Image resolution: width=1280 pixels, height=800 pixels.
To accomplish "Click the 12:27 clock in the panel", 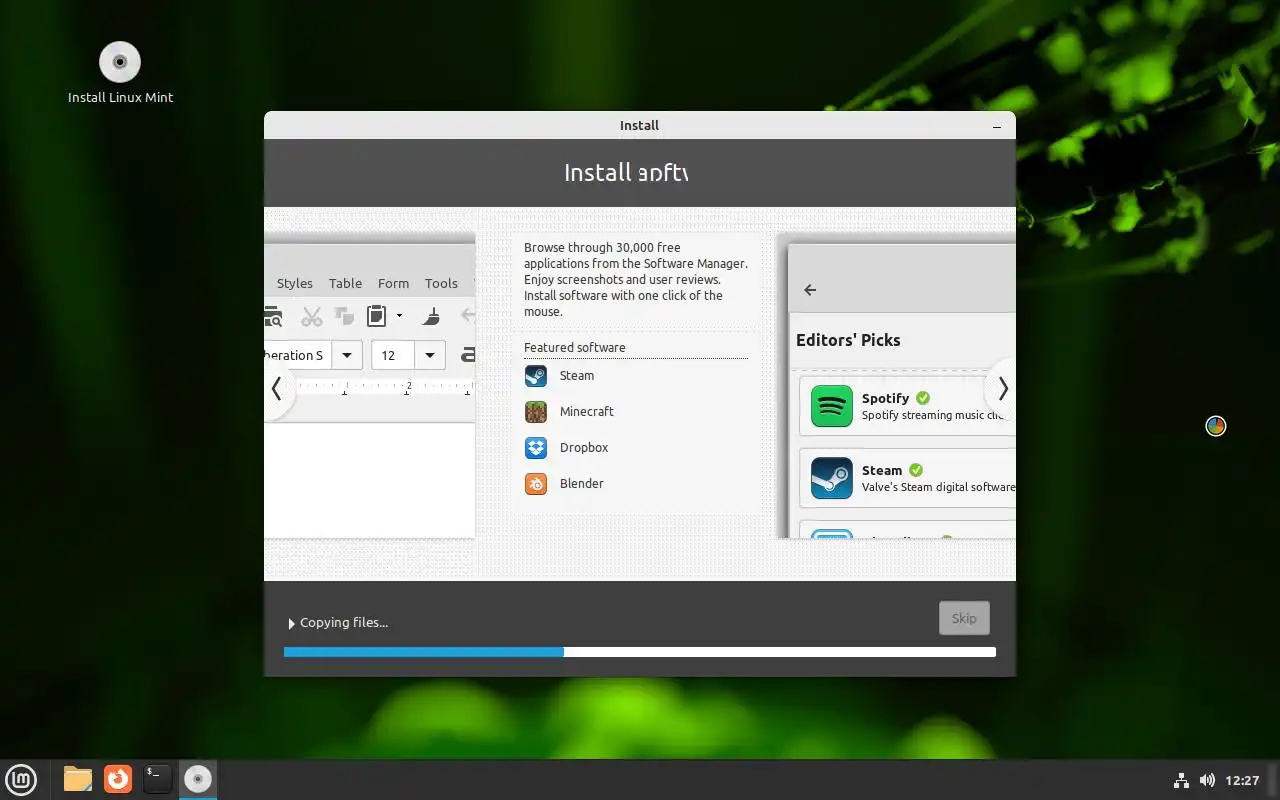I will (x=1242, y=780).
